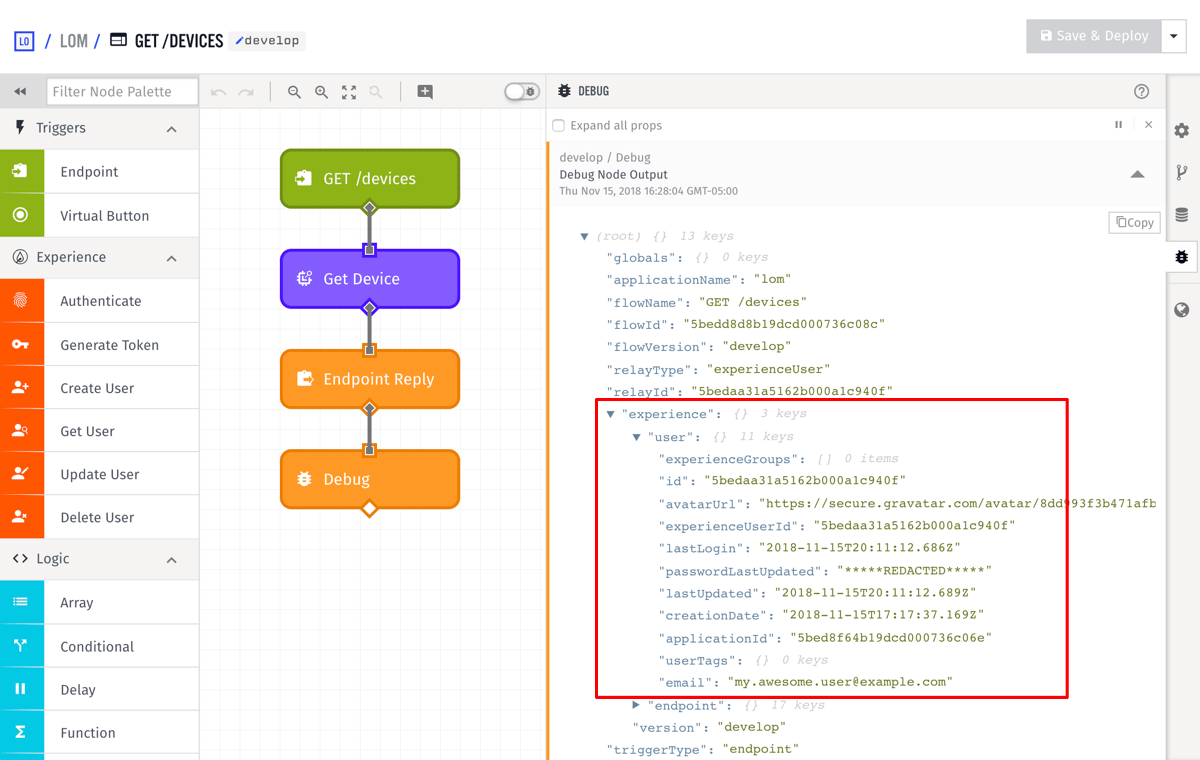Select the Authenticate palette node
Viewport: 1200px width, 760px height.
[99, 301]
